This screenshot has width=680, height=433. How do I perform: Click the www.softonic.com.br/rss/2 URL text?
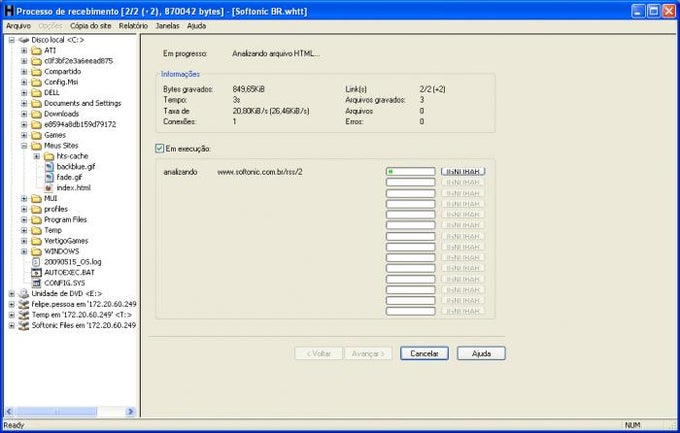tap(260, 172)
